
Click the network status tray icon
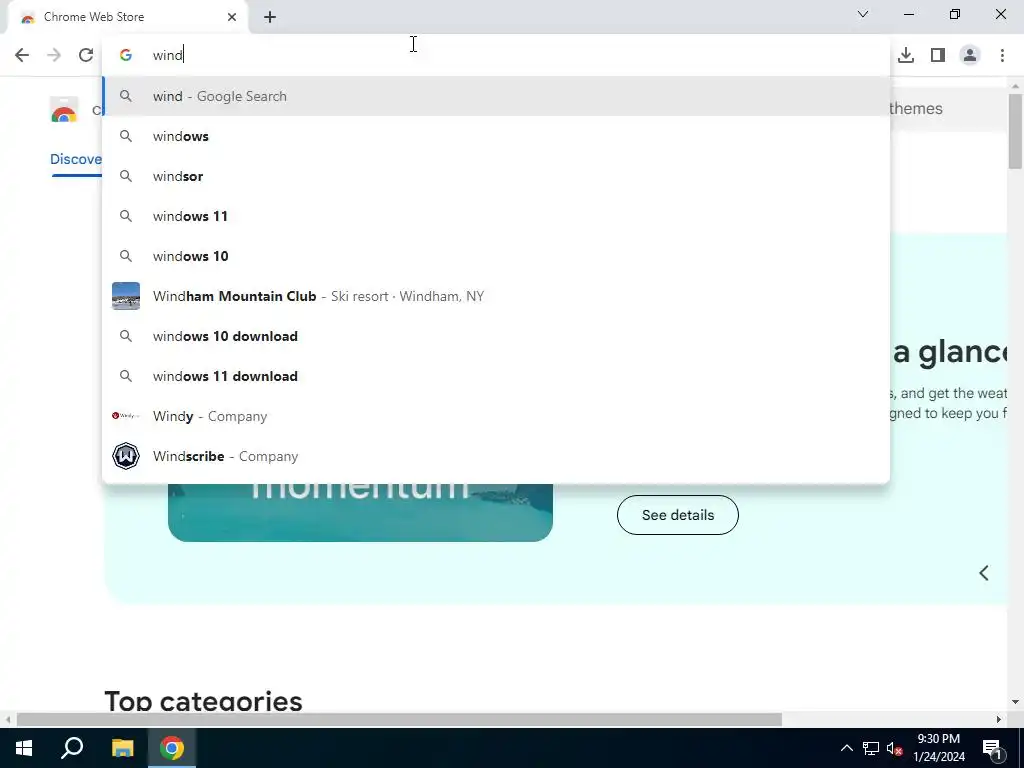click(x=871, y=748)
